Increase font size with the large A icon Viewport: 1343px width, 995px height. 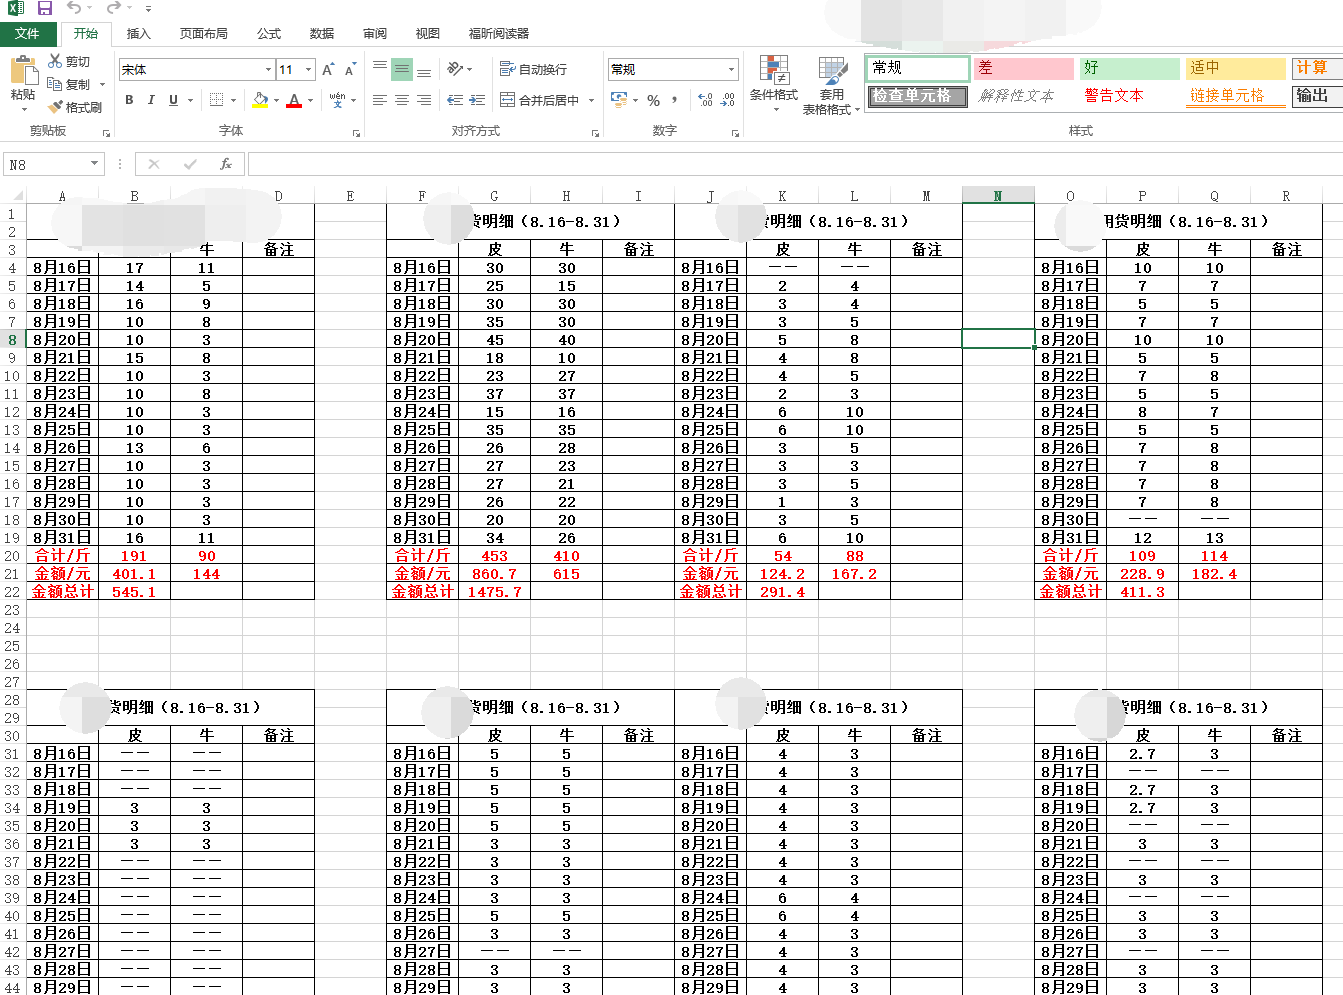pyautogui.click(x=328, y=70)
